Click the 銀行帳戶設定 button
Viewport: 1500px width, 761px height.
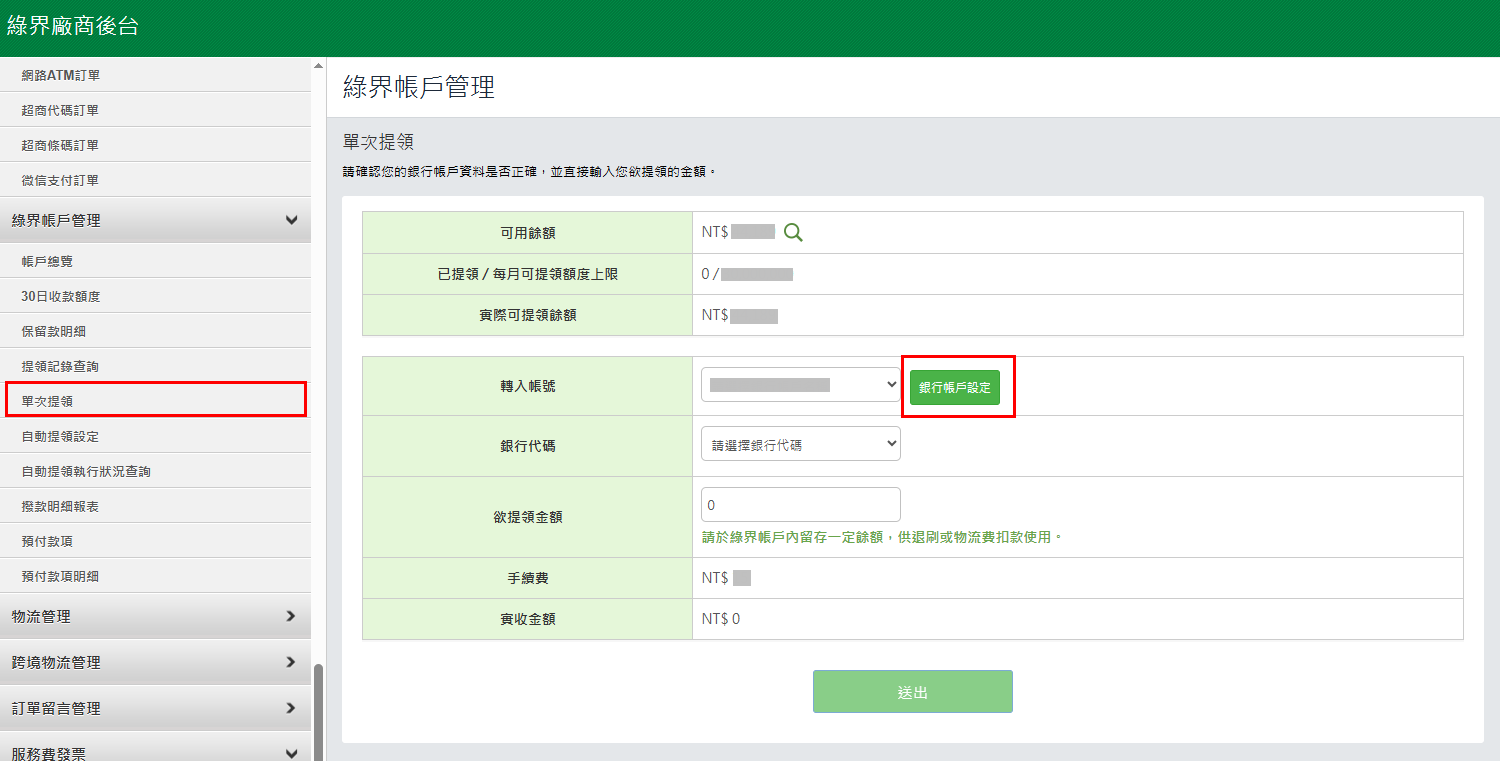955,387
